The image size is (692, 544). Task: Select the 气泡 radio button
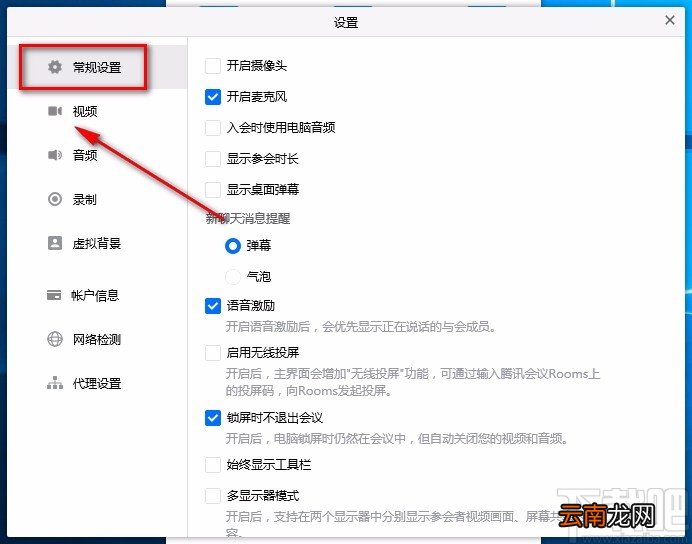click(x=233, y=277)
